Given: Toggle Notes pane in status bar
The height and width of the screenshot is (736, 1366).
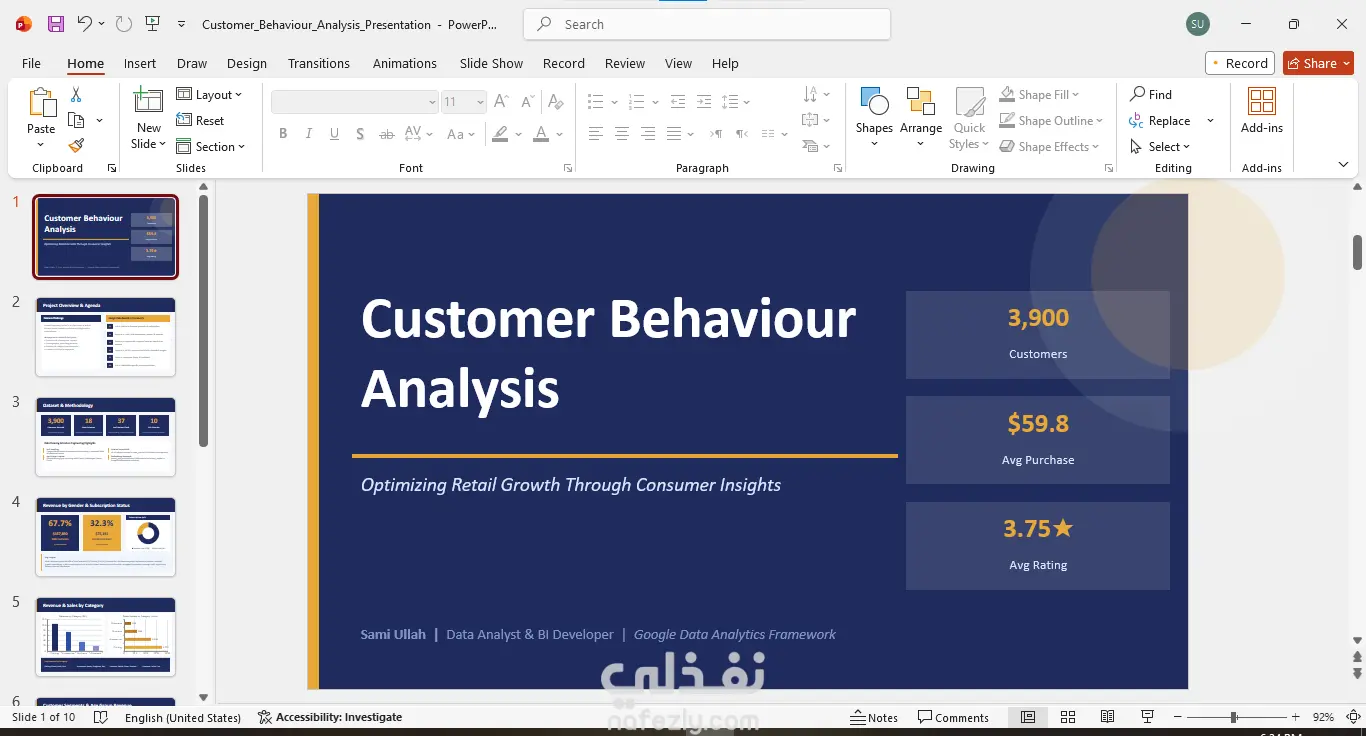Looking at the screenshot, I should 874,717.
